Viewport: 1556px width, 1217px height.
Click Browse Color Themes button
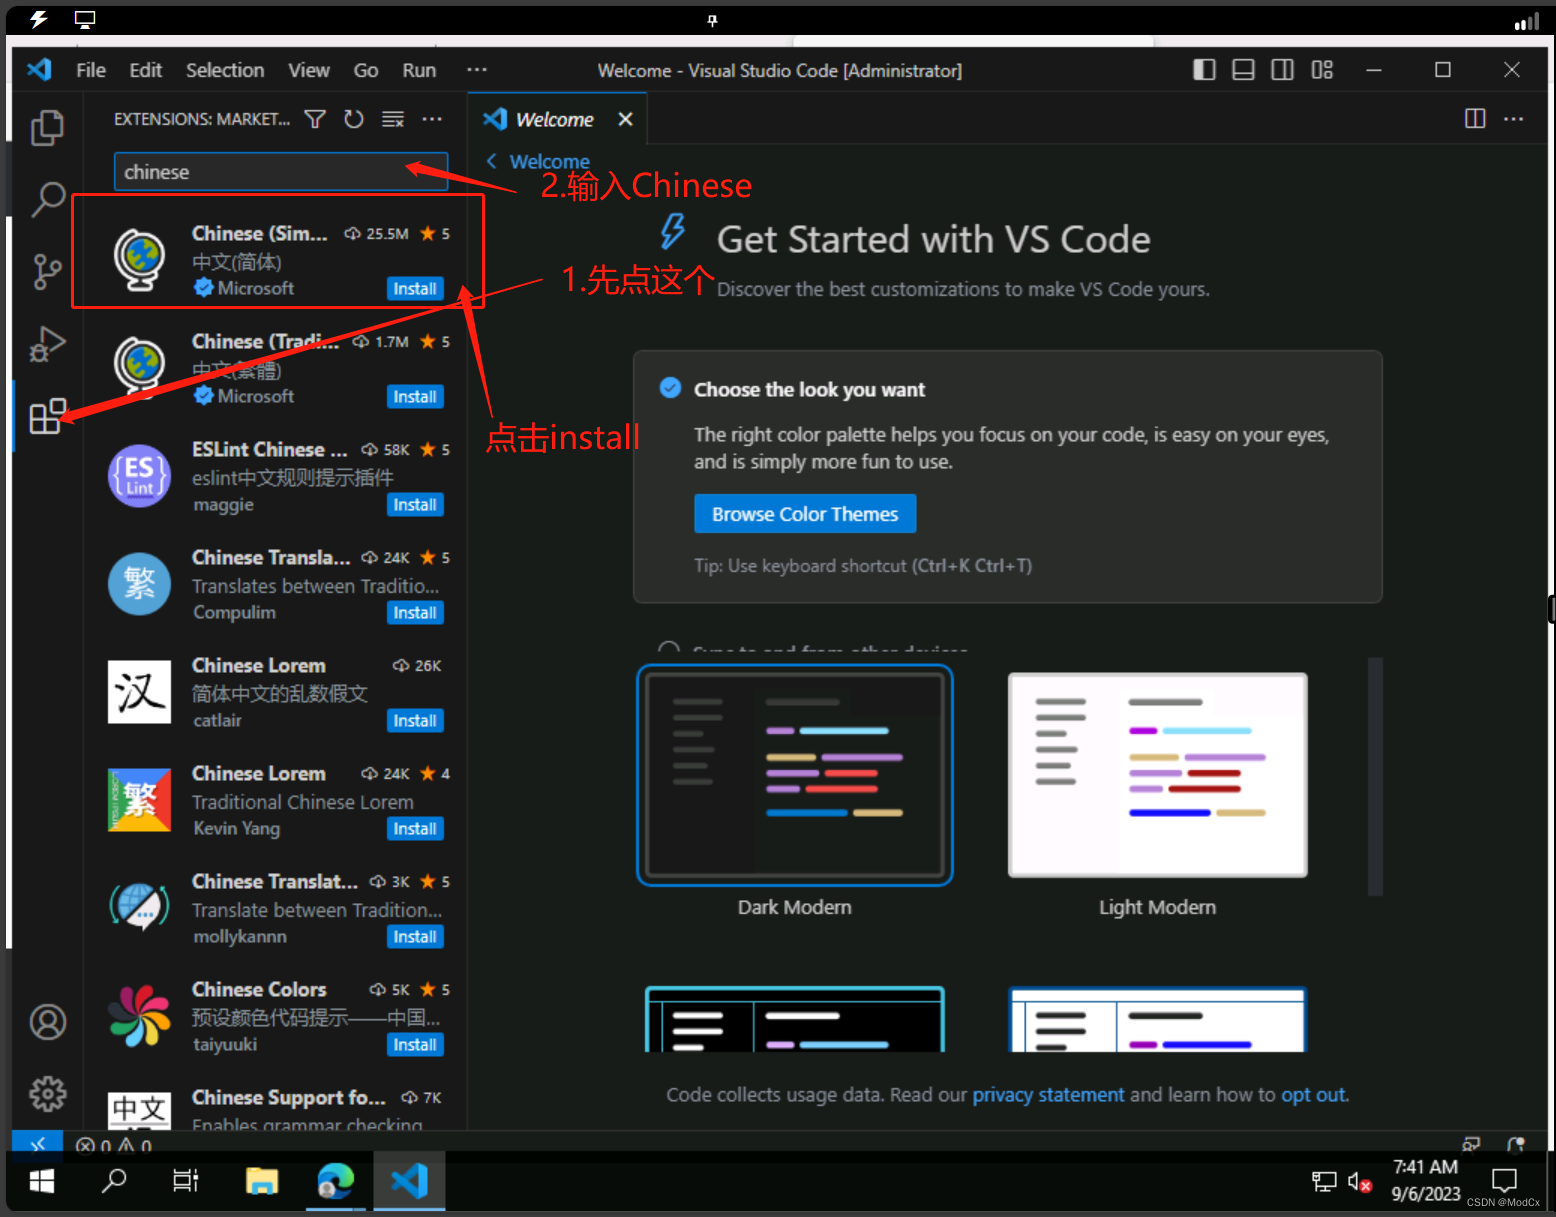pos(805,514)
